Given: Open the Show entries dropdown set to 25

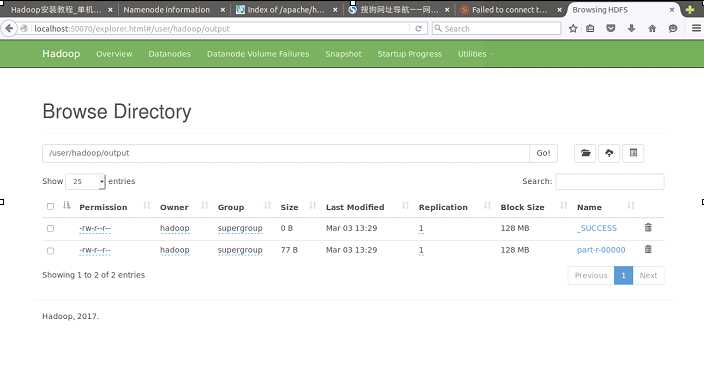Looking at the screenshot, I should [85, 181].
